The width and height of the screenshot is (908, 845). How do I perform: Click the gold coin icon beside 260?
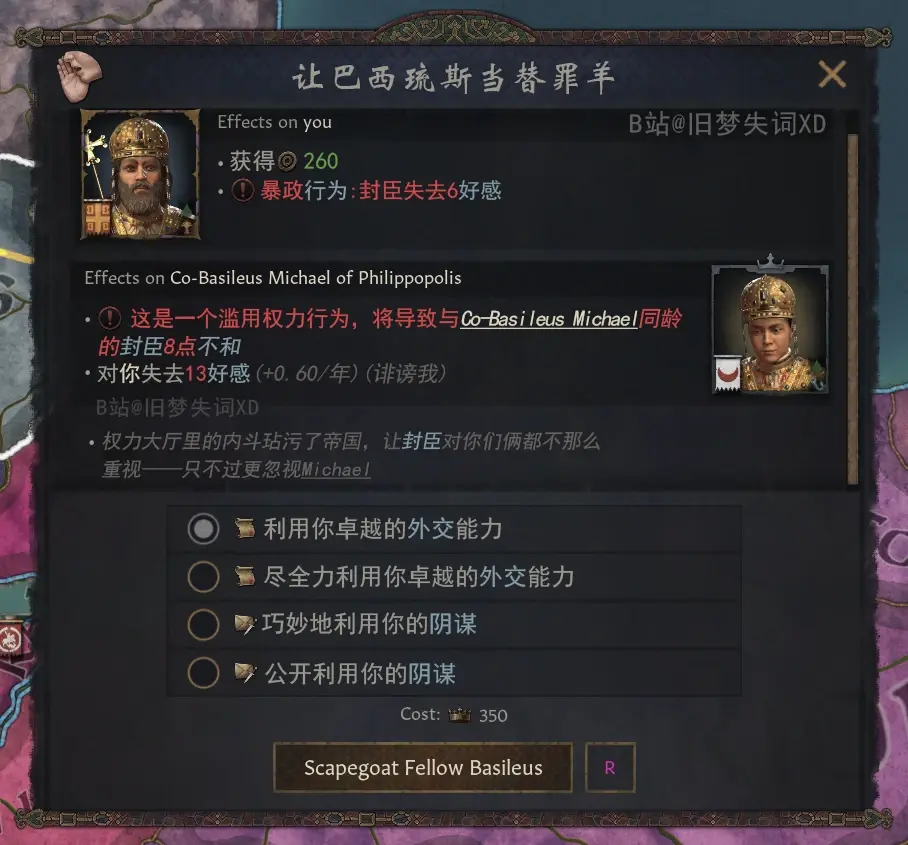pyautogui.click(x=287, y=161)
